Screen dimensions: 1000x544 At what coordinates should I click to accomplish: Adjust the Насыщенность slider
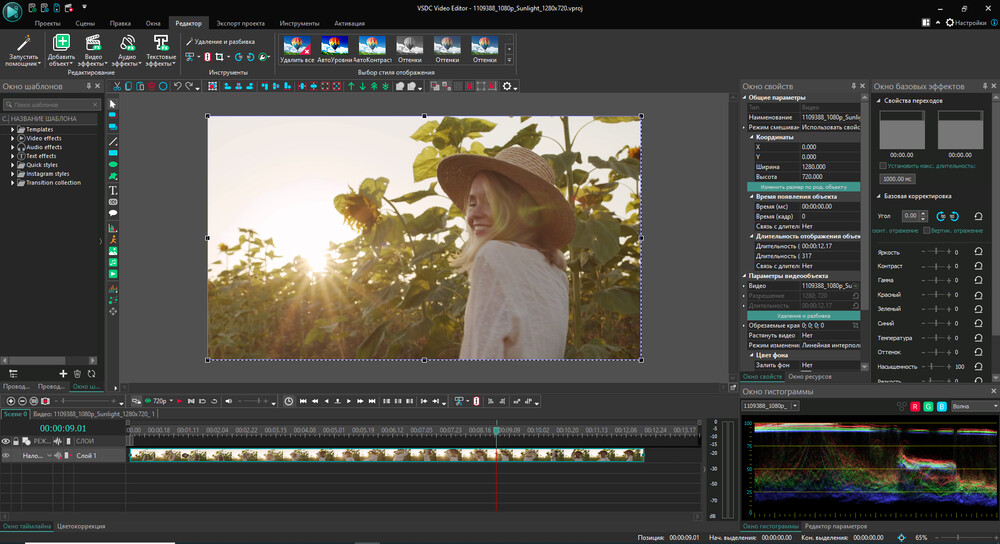(x=936, y=367)
